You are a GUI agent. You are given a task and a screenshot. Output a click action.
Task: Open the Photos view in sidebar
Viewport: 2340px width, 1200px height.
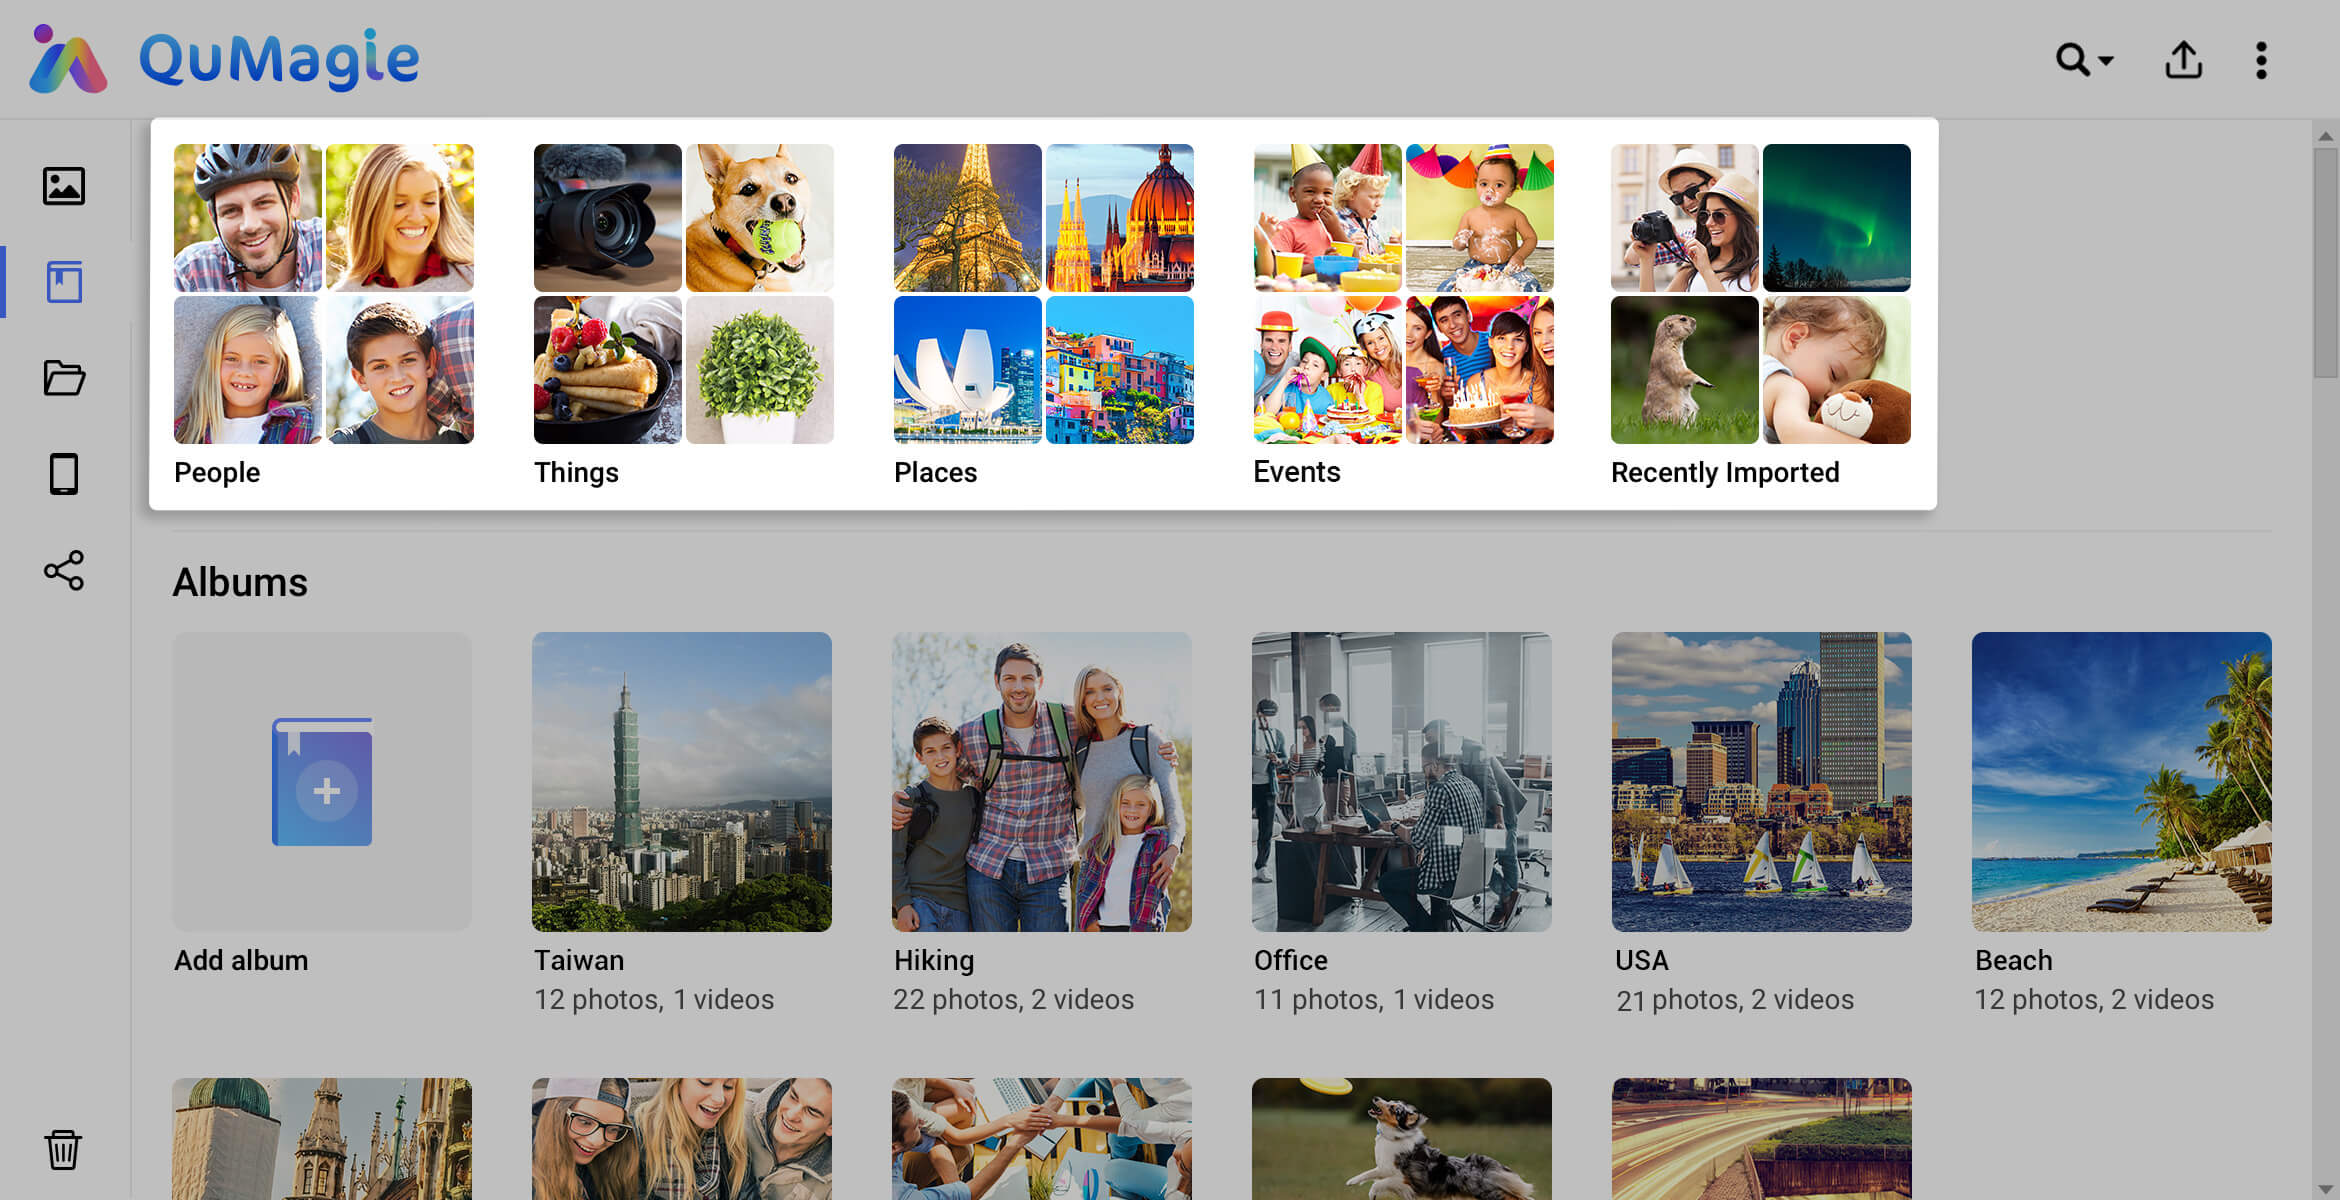click(x=64, y=186)
